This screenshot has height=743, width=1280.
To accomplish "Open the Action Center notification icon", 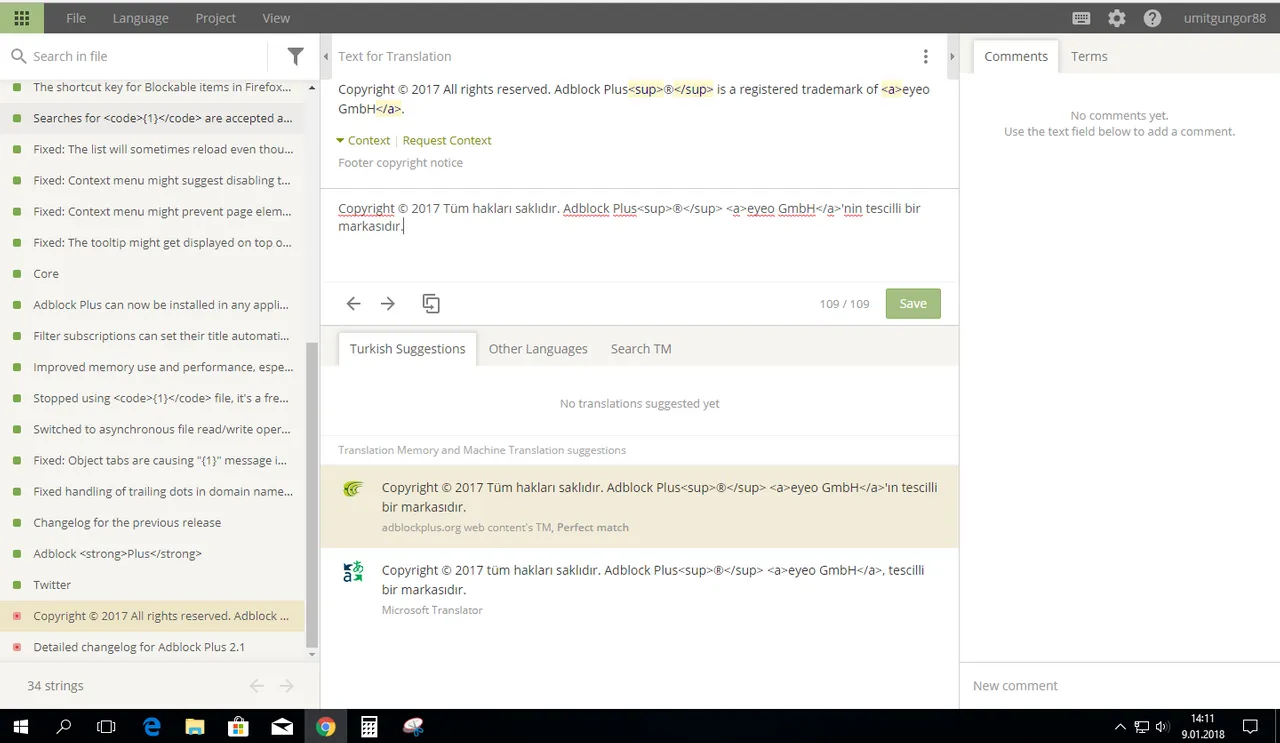I will pyautogui.click(x=1250, y=726).
